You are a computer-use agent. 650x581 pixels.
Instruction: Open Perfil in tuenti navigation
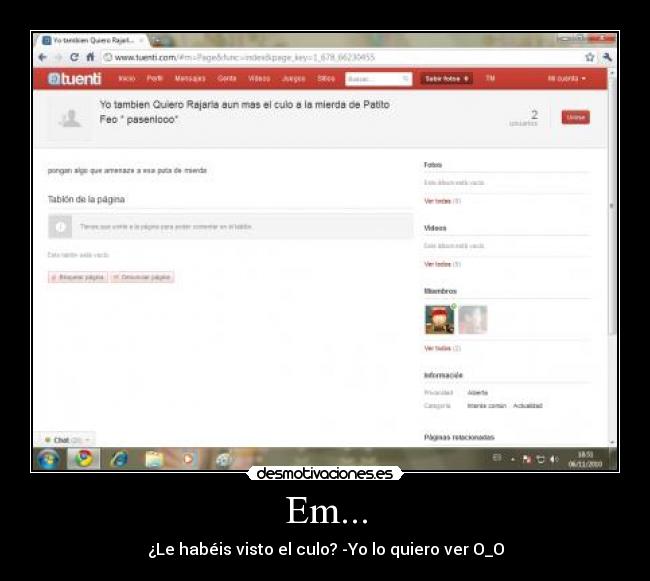tap(155, 78)
